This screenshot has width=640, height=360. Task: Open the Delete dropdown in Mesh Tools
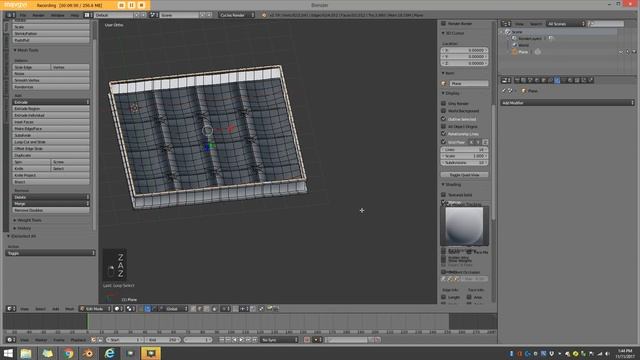point(51,197)
